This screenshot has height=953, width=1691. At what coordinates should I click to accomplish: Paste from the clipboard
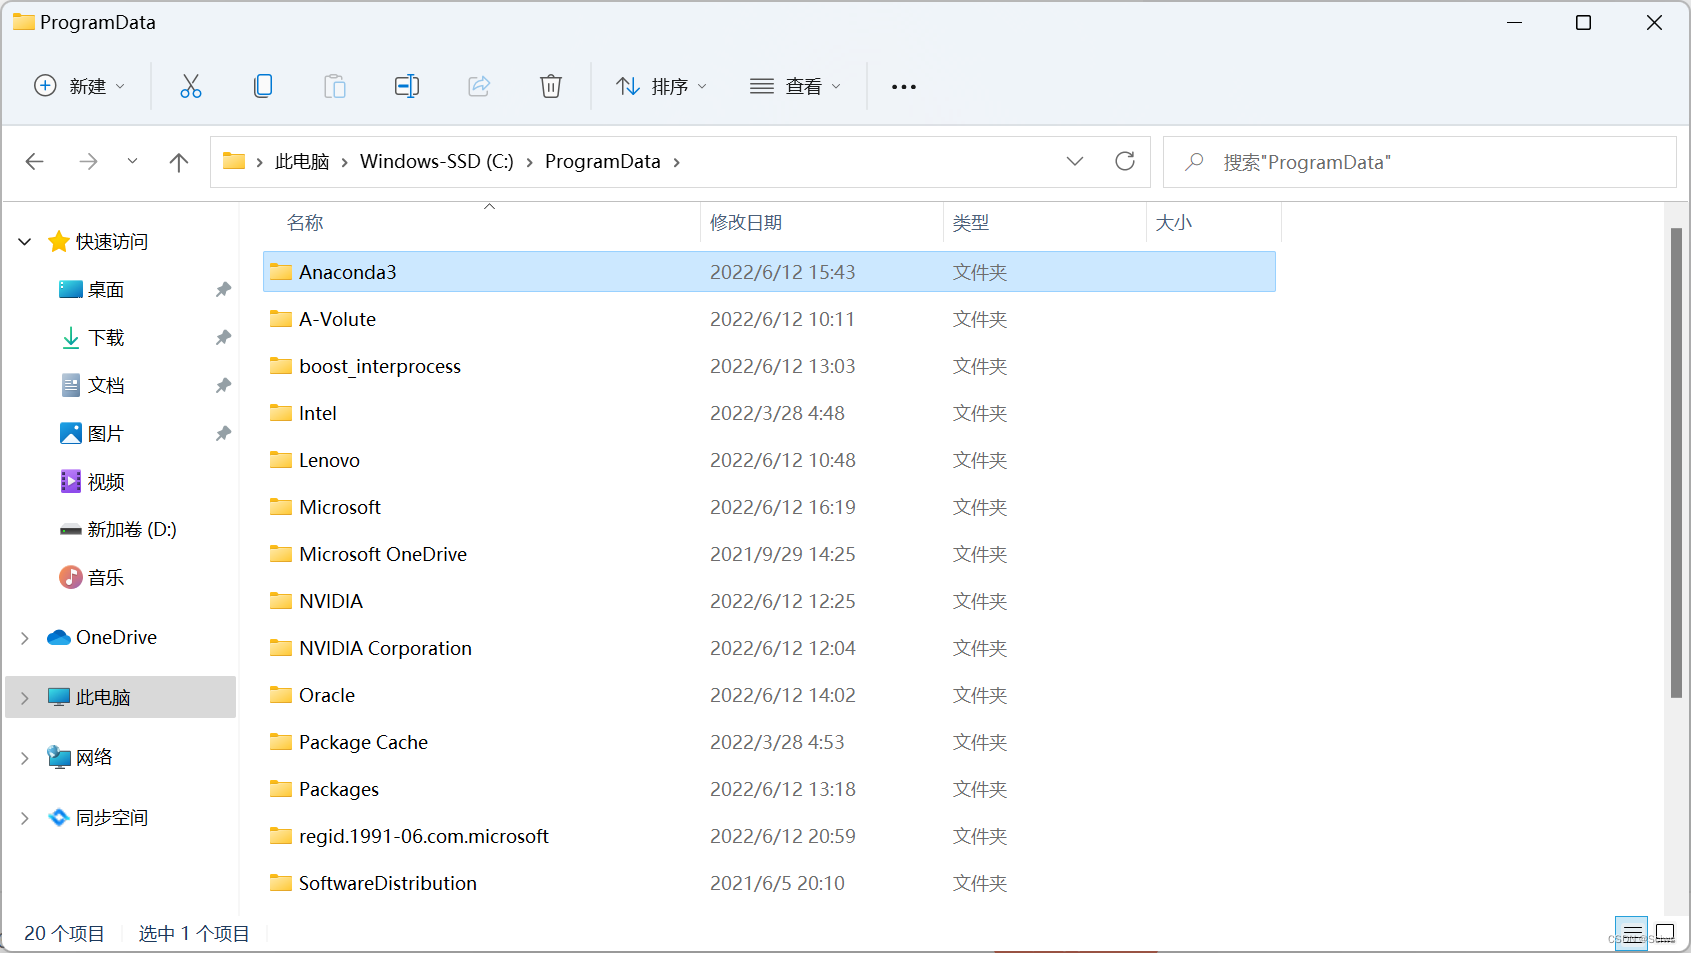point(335,86)
